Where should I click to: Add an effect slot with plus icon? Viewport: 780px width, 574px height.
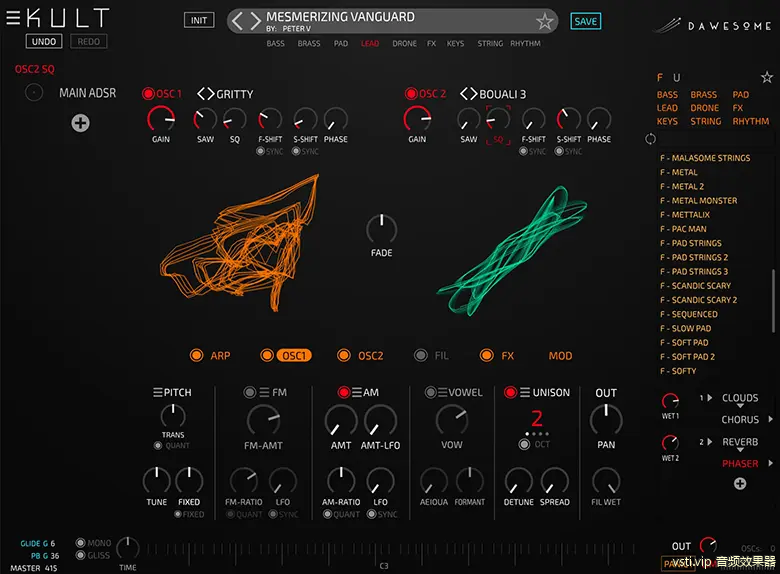tap(740, 484)
